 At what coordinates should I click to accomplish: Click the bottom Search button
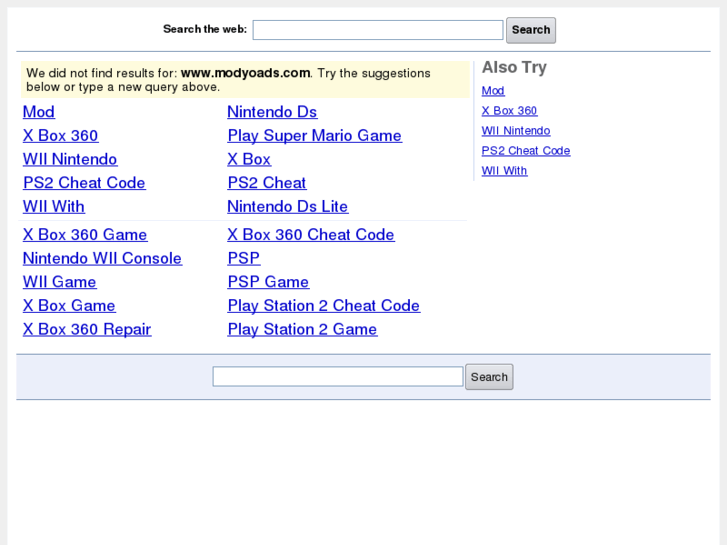489,377
